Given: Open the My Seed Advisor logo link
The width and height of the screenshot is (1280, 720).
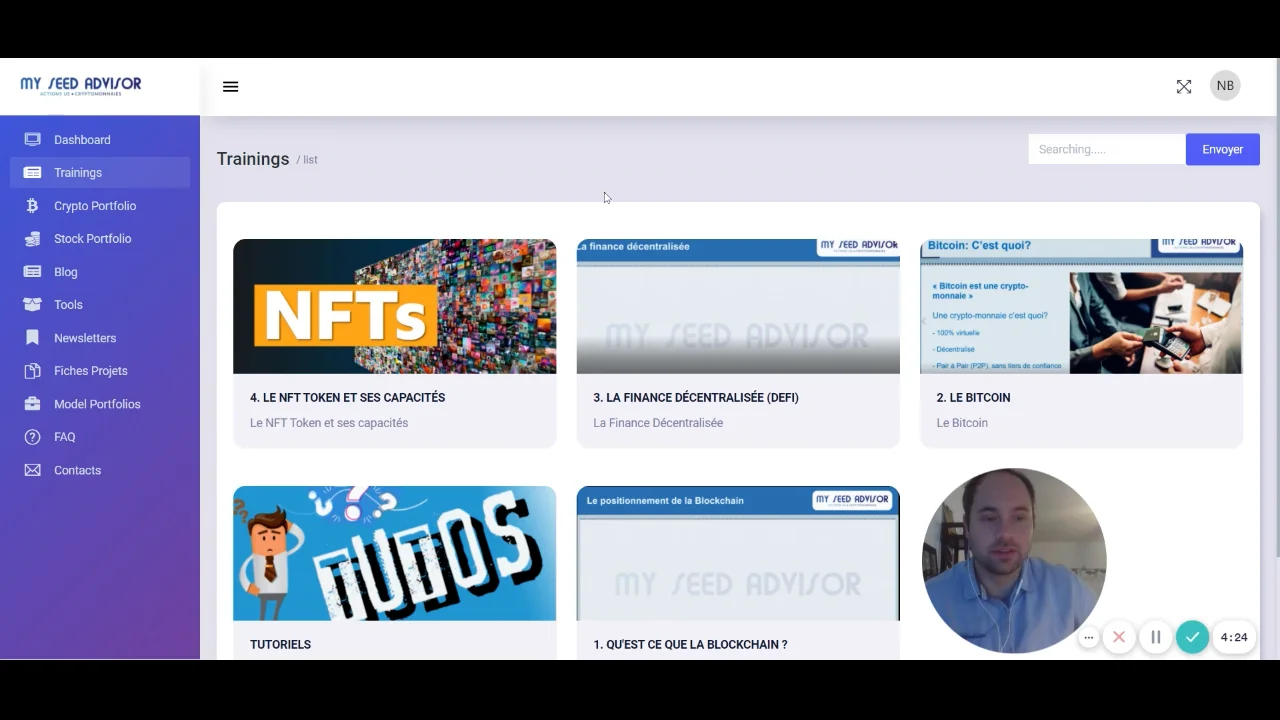Looking at the screenshot, I should click(81, 86).
